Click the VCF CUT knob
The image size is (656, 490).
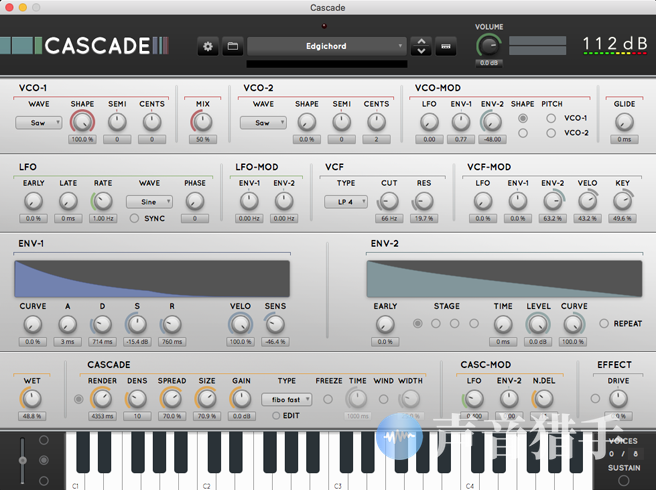(389, 201)
